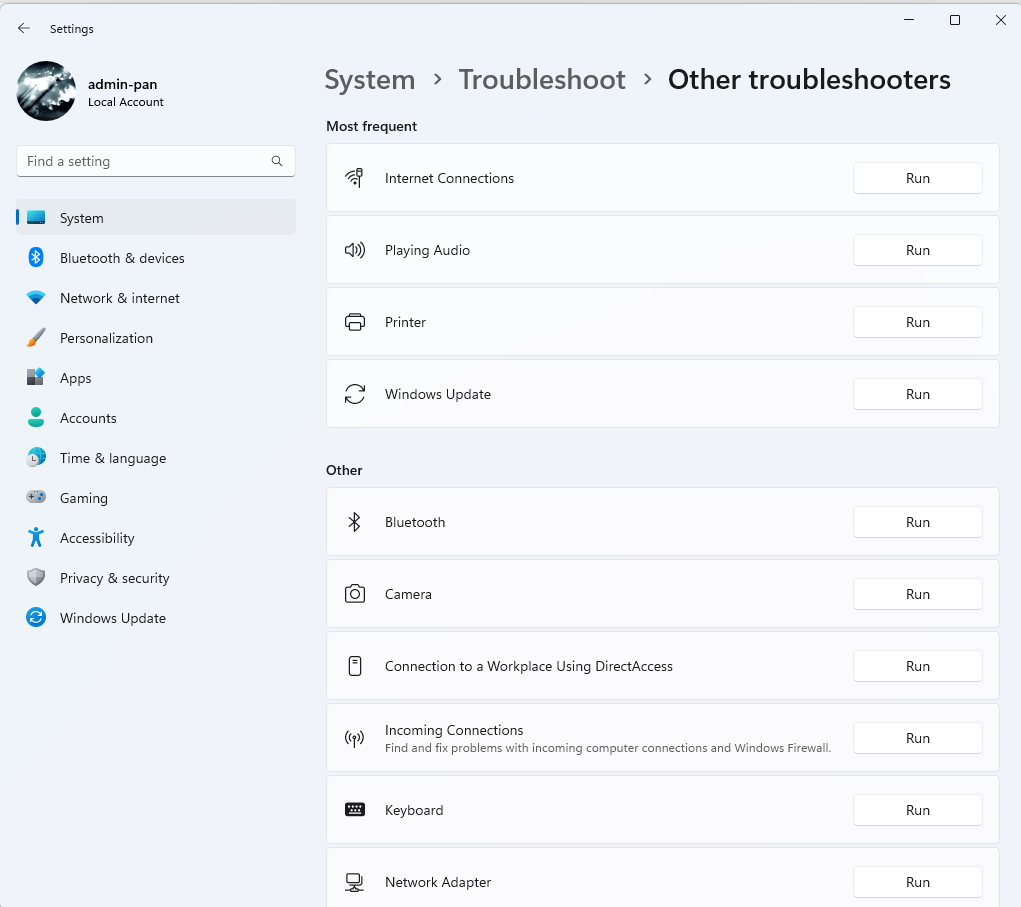Run the Windows Update troubleshooter
1021x907 pixels.
click(x=917, y=394)
